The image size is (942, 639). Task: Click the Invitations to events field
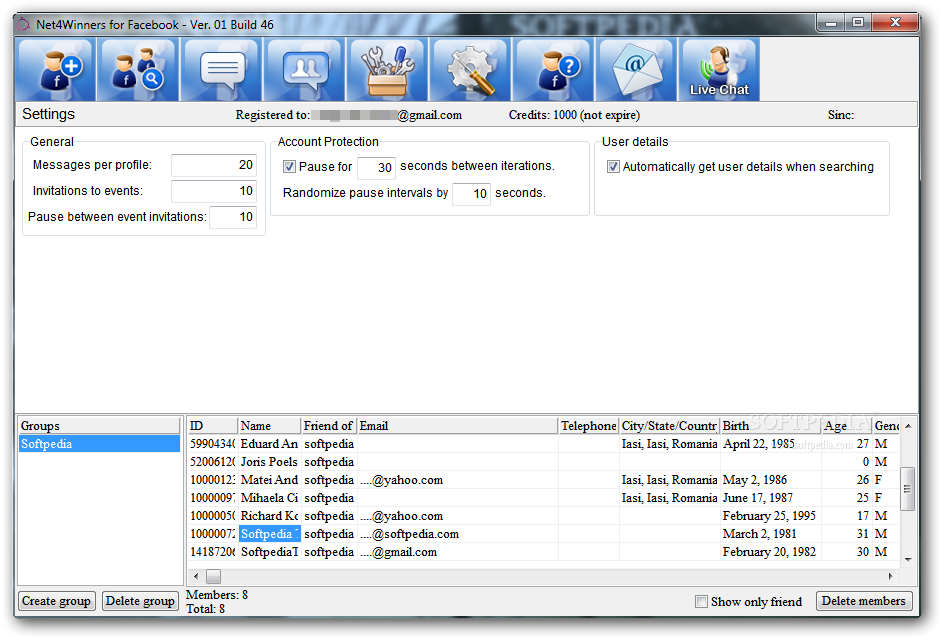tap(214, 191)
